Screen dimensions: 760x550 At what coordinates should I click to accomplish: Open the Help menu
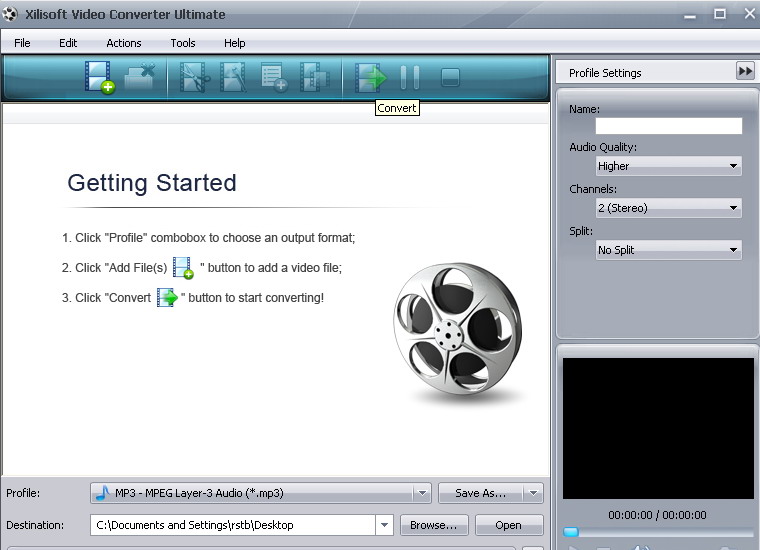pyautogui.click(x=235, y=43)
